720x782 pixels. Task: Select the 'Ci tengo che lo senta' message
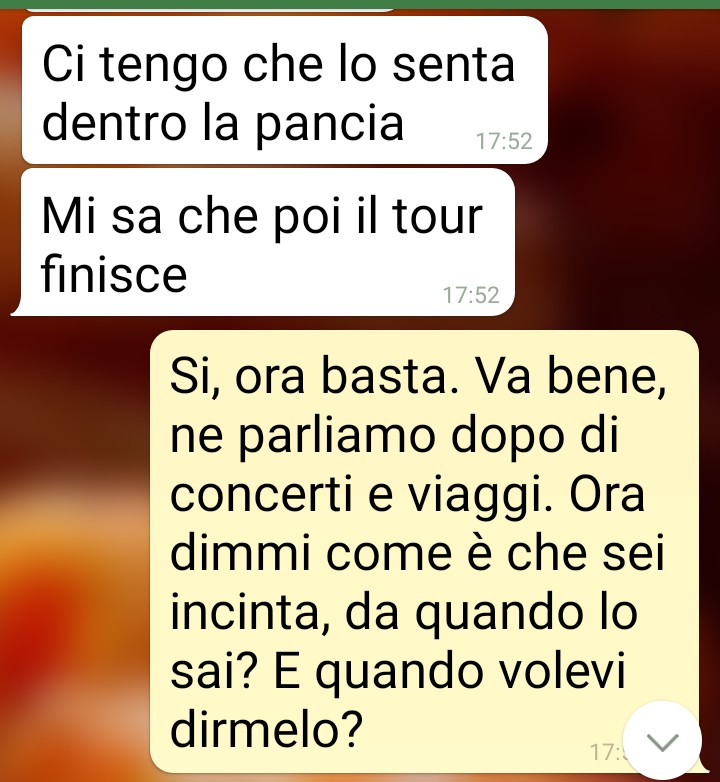coord(285,90)
